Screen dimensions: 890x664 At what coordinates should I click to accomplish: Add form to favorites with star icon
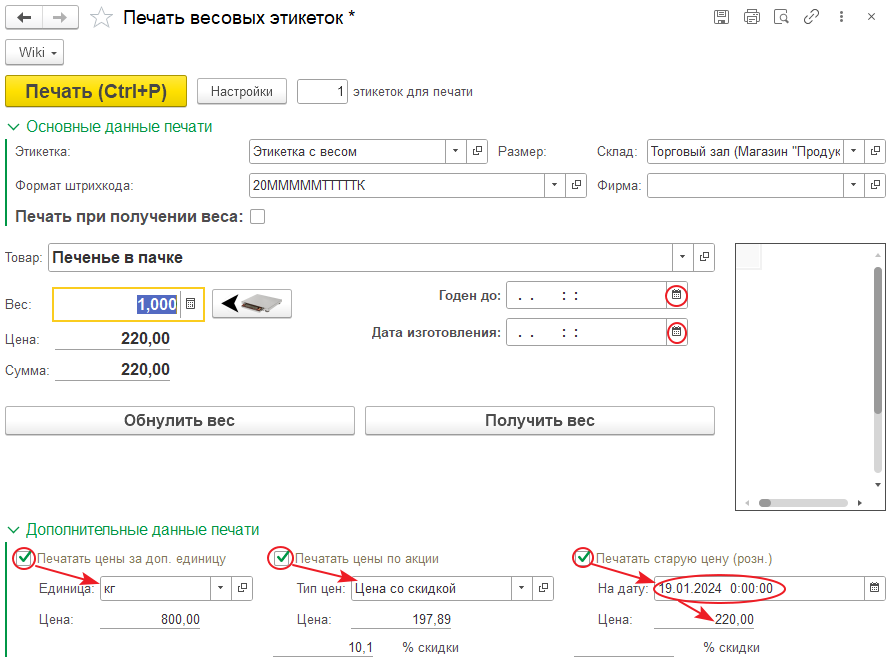click(x=101, y=17)
